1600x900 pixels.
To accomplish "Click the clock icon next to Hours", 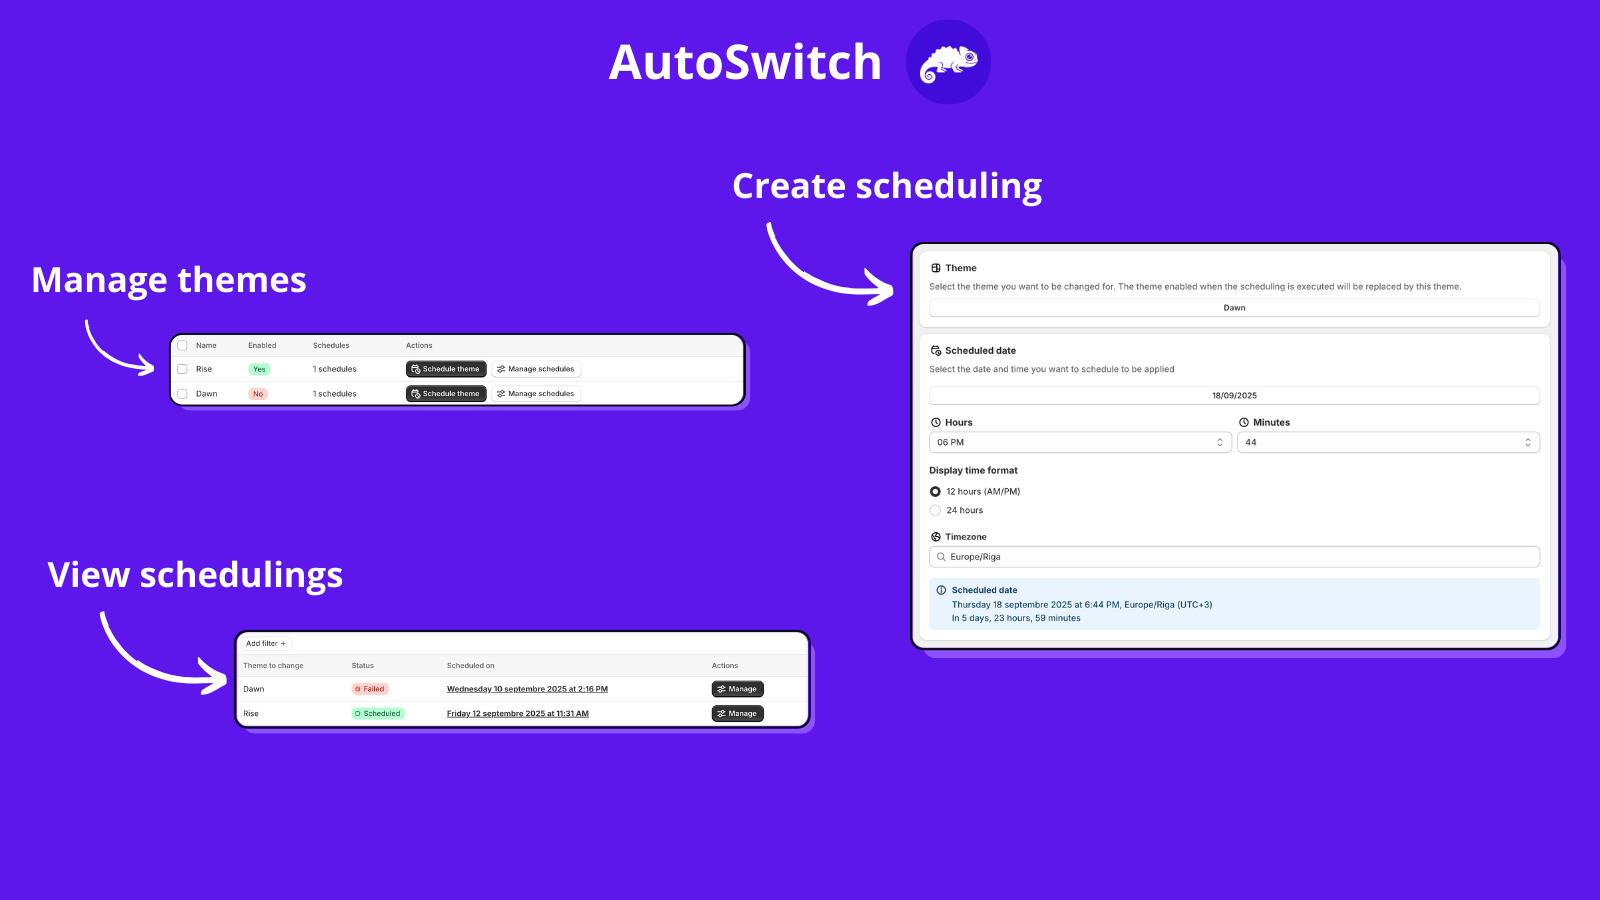I will [935, 421].
